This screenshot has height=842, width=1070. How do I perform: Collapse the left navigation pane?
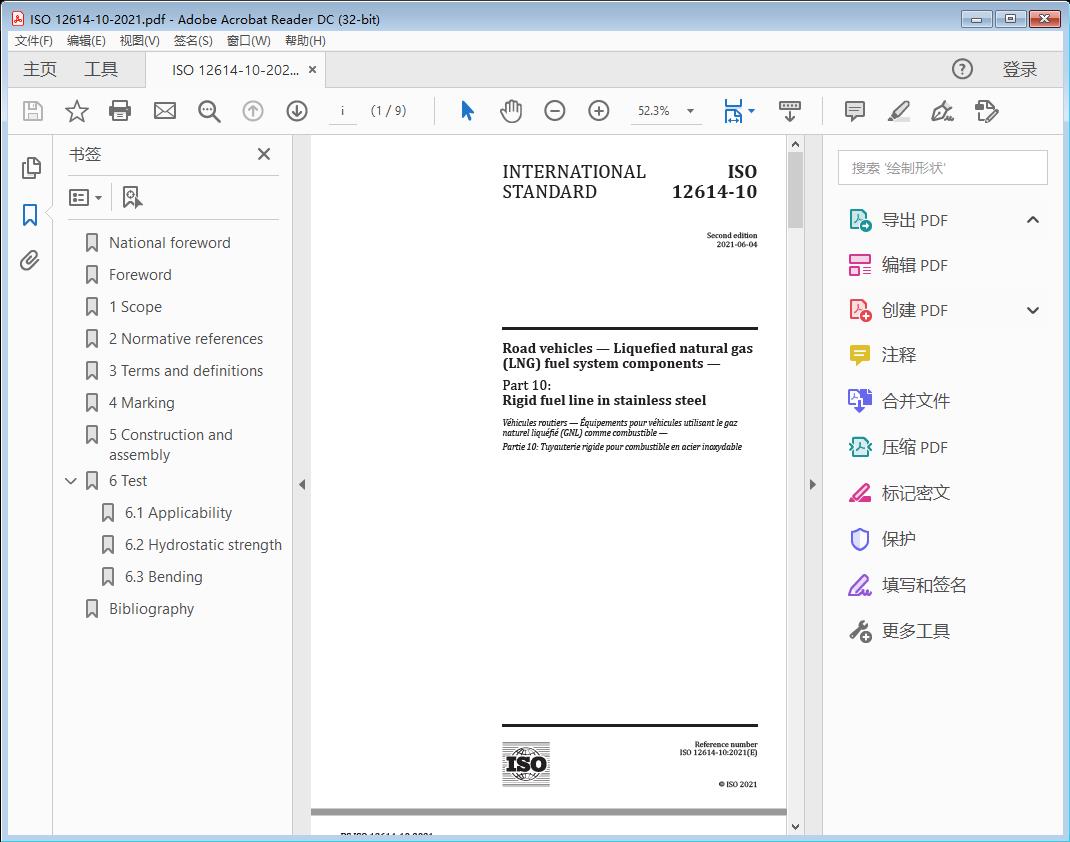(302, 485)
